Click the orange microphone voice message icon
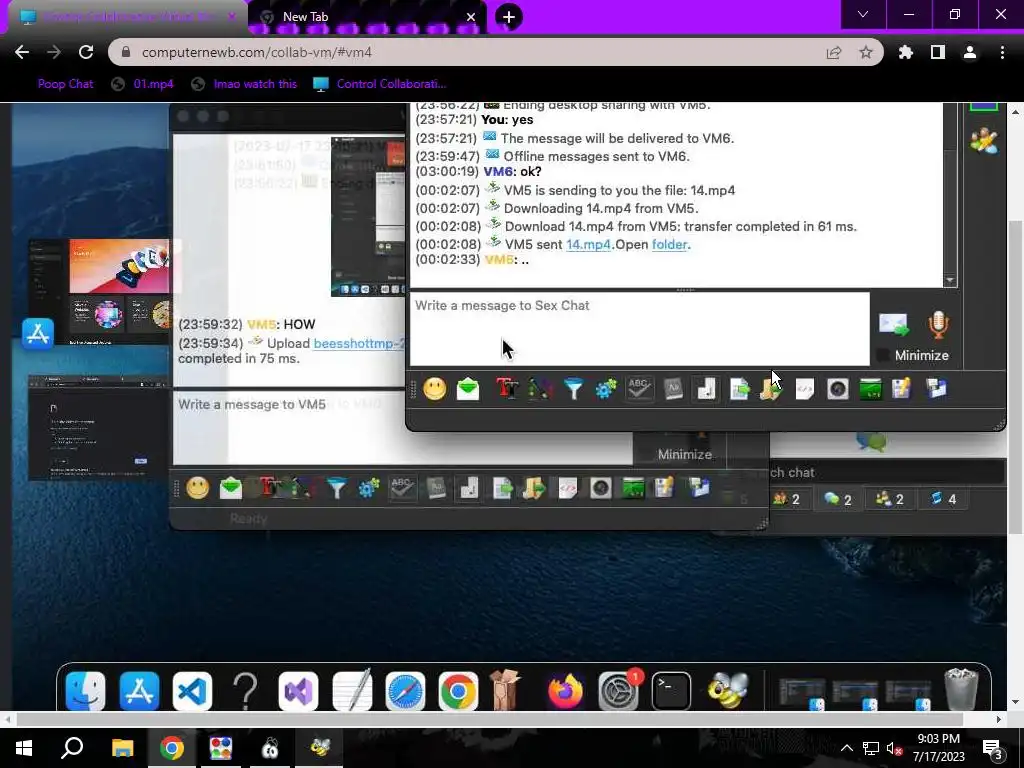 (x=938, y=325)
